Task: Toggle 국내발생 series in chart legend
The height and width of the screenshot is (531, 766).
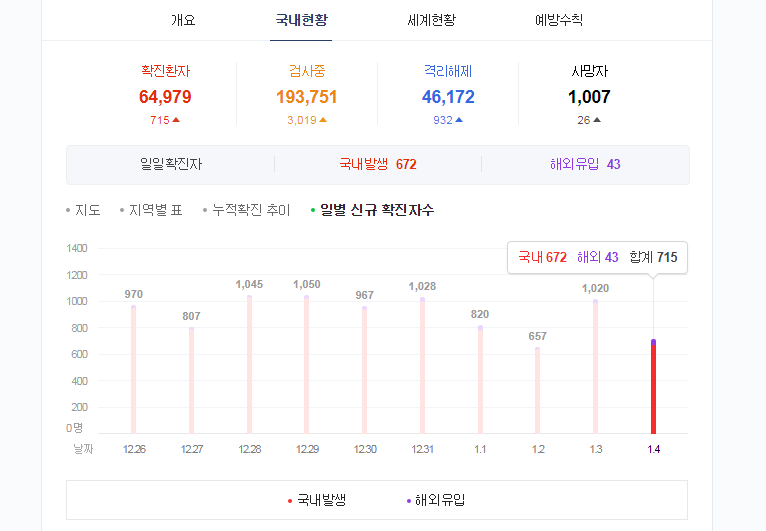Action: [x=317, y=500]
